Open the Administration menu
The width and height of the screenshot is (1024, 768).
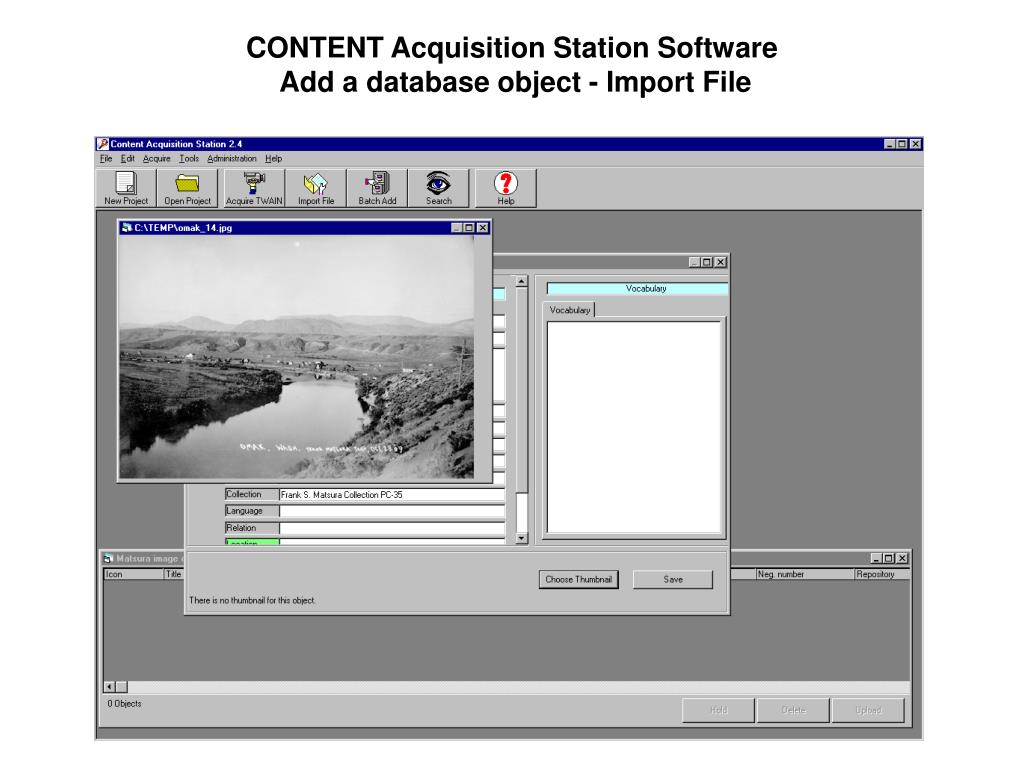pos(232,159)
